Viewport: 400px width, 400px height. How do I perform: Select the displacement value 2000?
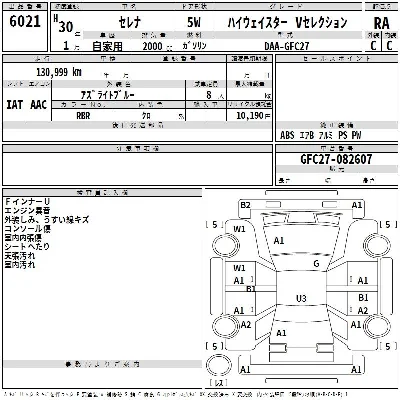point(152,46)
